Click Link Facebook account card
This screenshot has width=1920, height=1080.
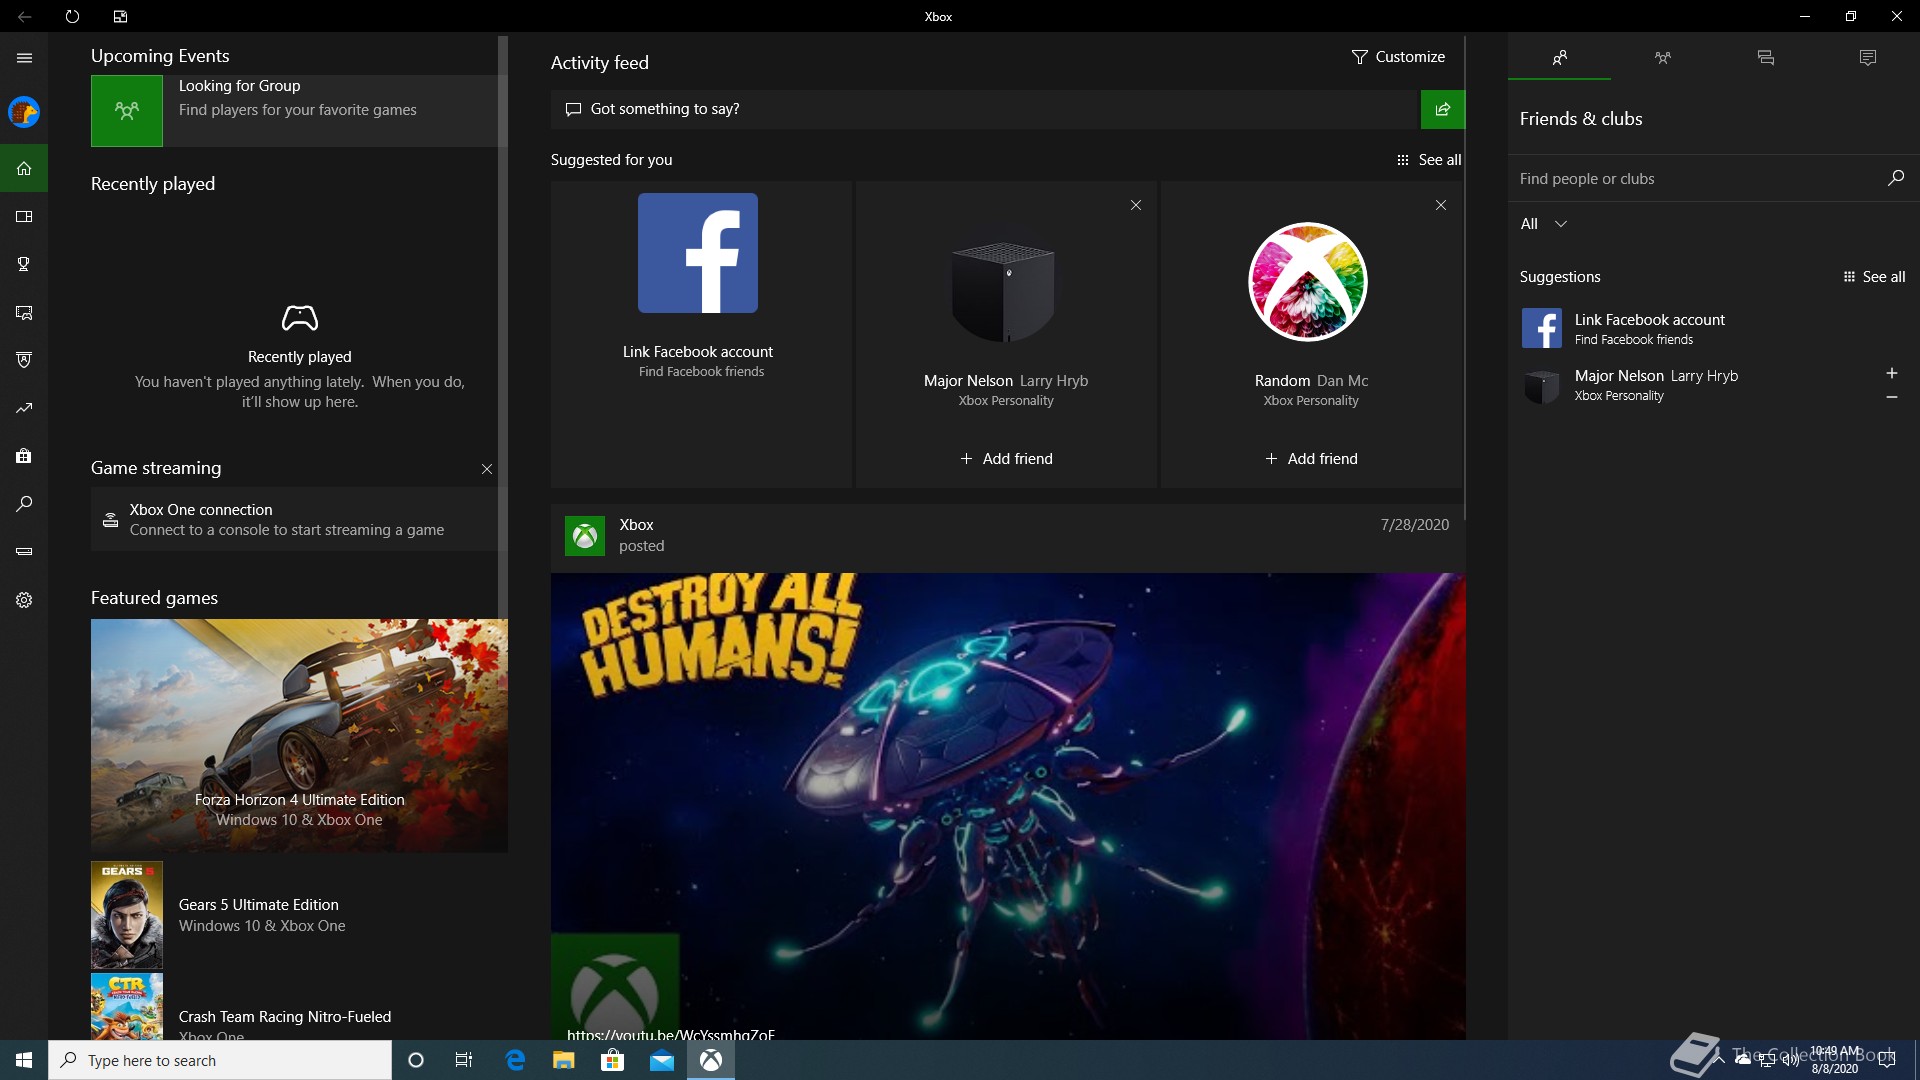point(701,334)
